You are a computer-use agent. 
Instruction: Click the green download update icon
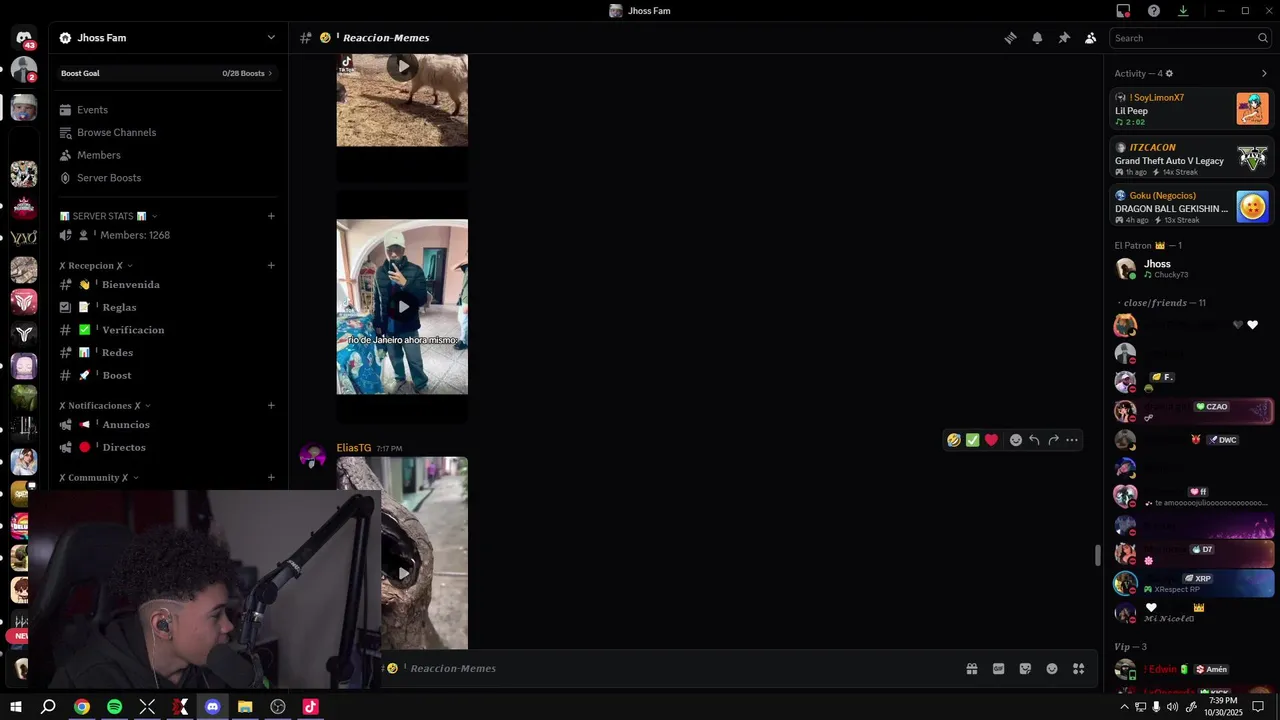click(x=1183, y=11)
